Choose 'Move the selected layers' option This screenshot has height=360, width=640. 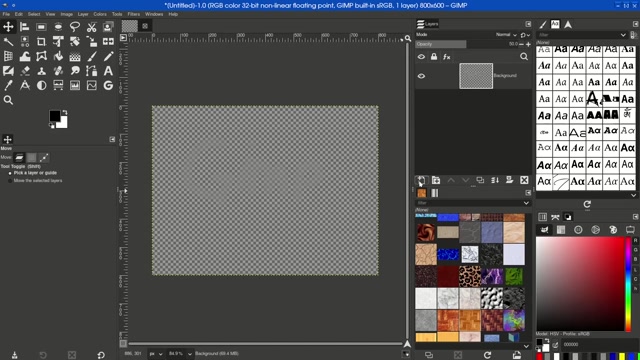click(35, 180)
